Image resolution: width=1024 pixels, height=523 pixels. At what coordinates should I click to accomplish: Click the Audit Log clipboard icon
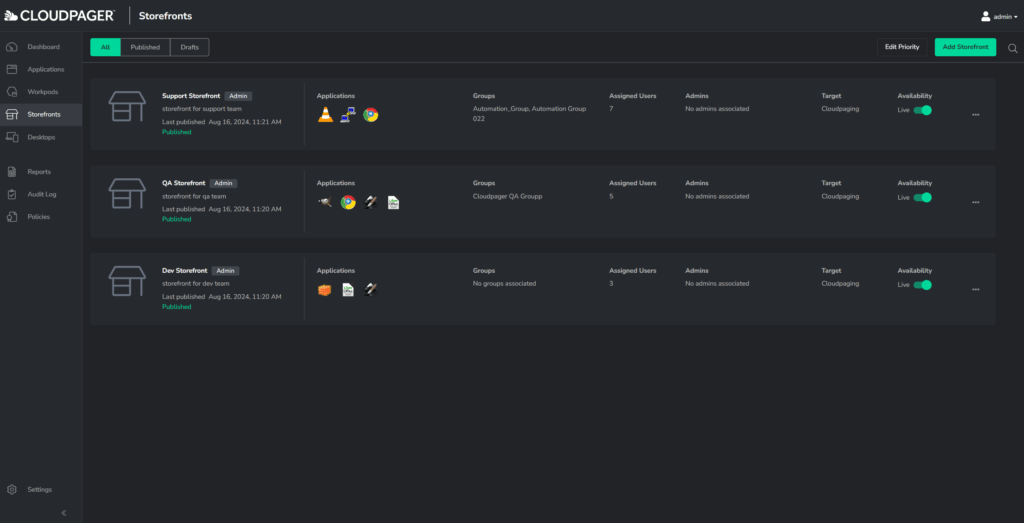pos(11,194)
